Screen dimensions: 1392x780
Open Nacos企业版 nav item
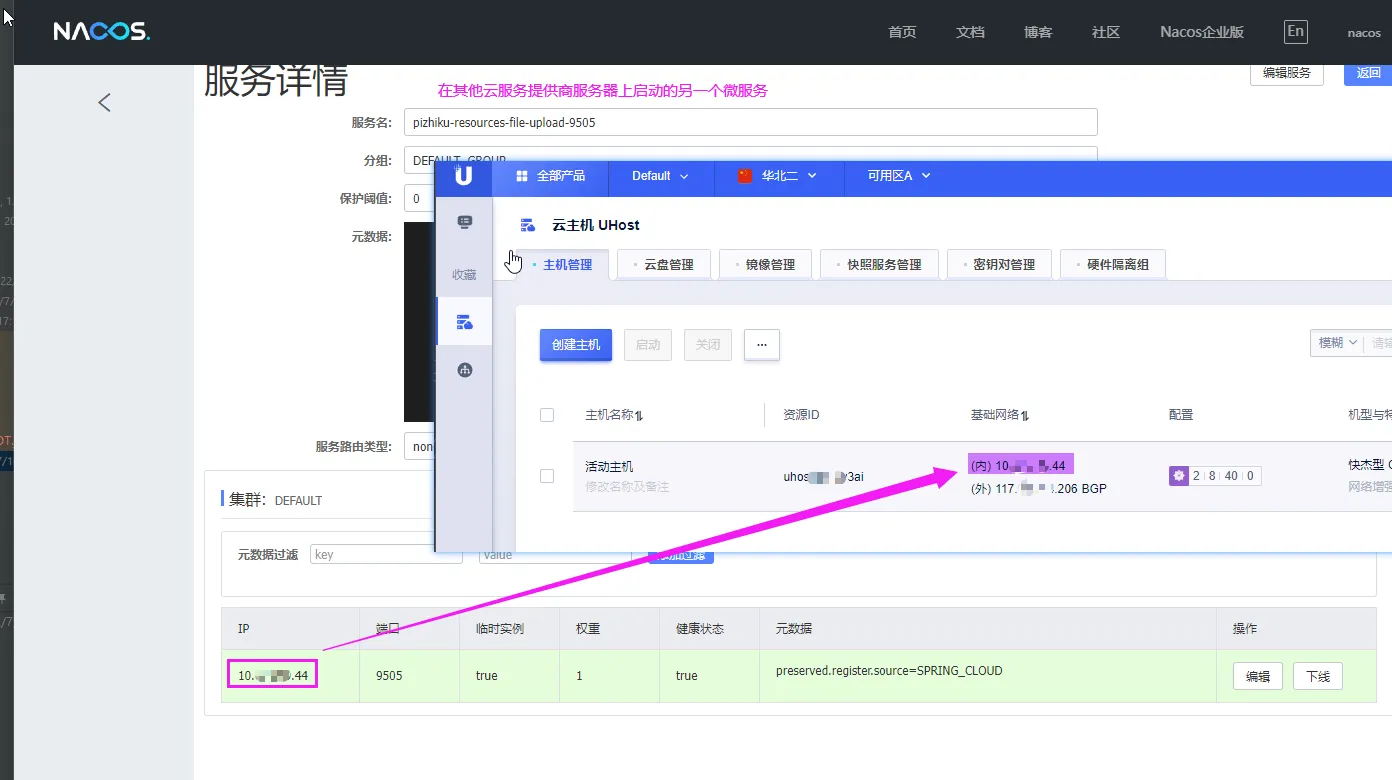click(1202, 32)
